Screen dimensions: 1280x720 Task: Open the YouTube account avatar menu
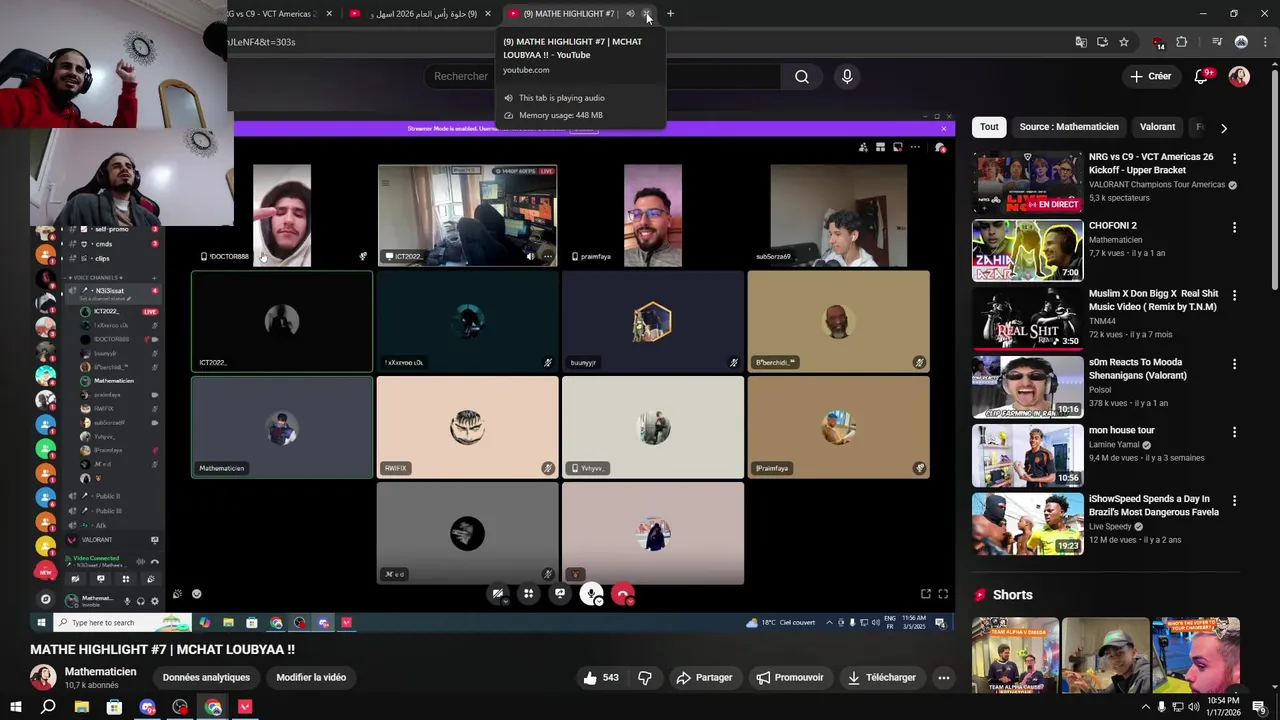[1239, 77]
